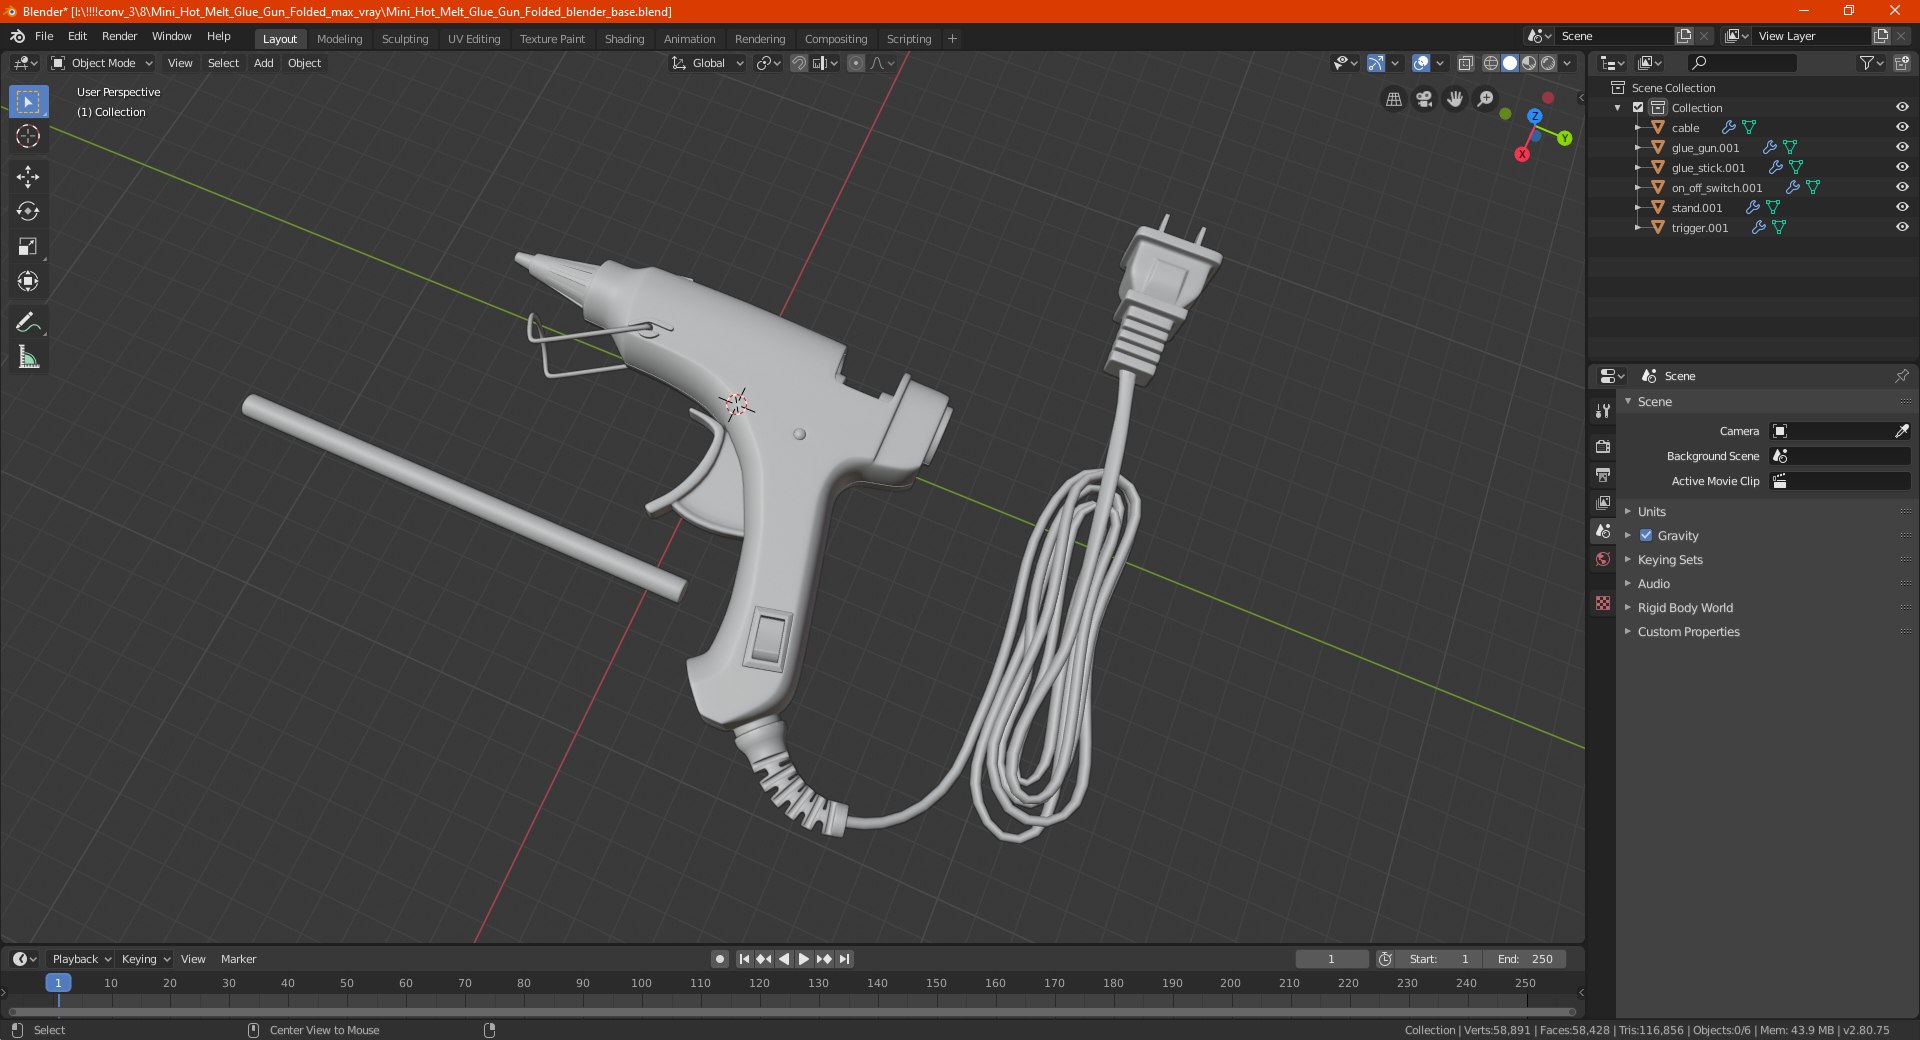The image size is (1920, 1040).
Task: Toggle snapping magnet icon
Action: coord(799,63)
